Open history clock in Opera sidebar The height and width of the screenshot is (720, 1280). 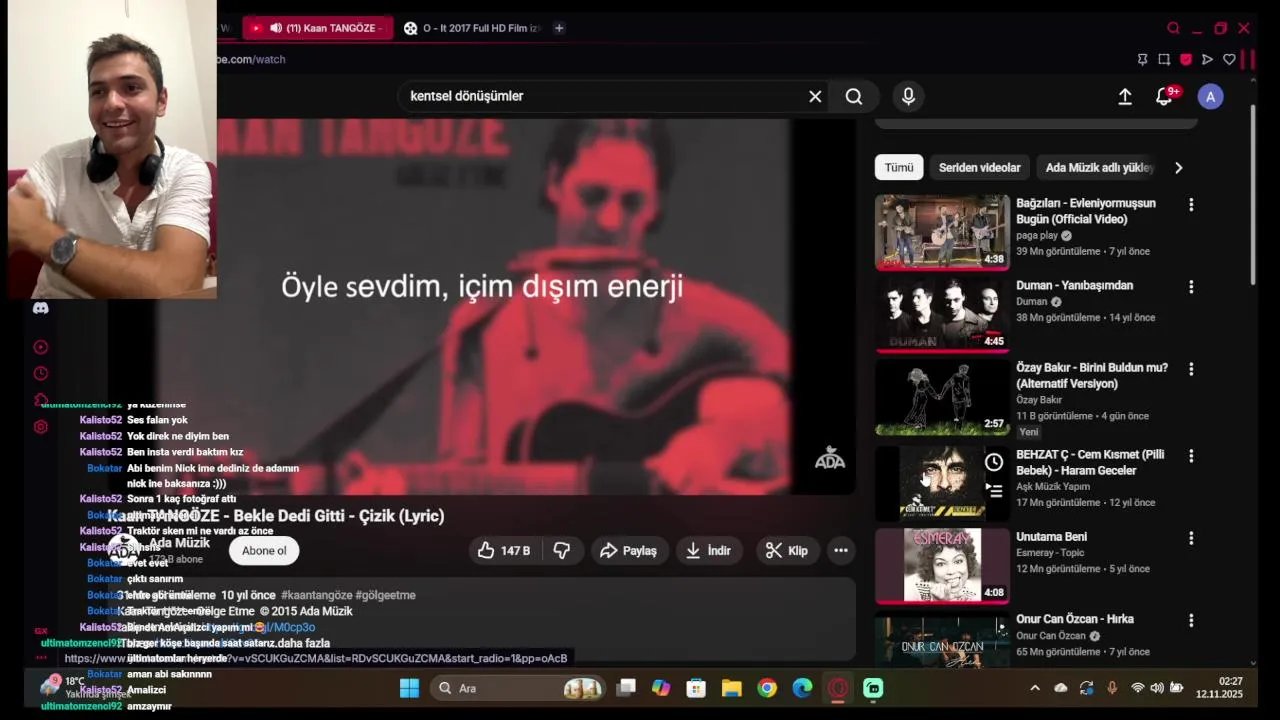(x=41, y=373)
